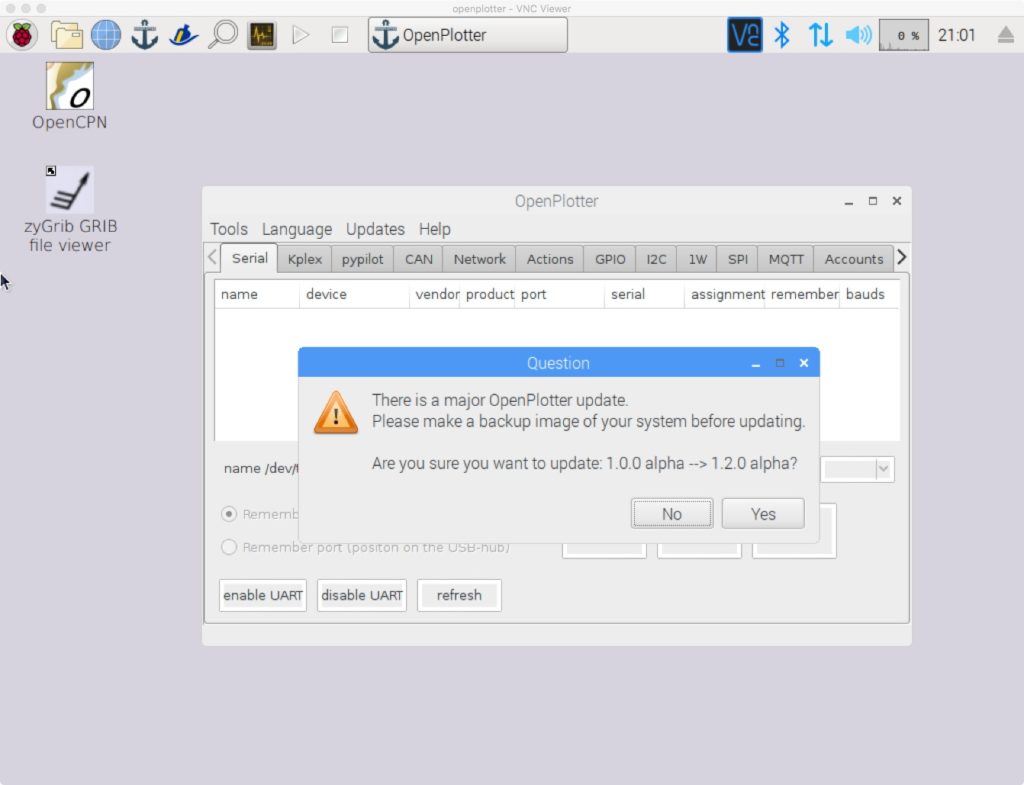Click the volume speaker icon
This screenshot has width=1024, height=785.
point(858,36)
